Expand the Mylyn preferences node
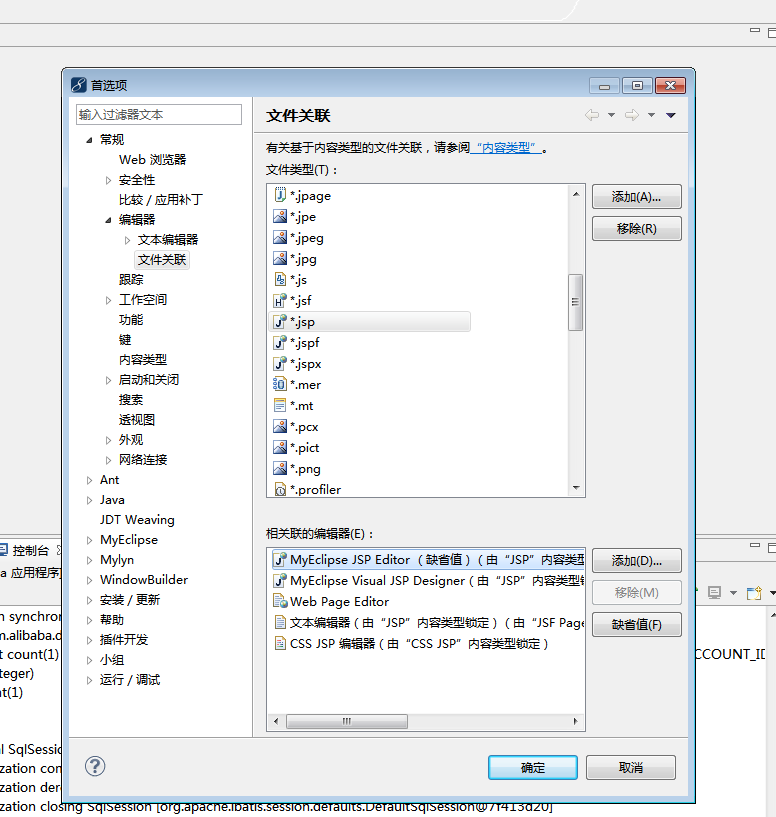This screenshot has width=776, height=817. point(89,560)
